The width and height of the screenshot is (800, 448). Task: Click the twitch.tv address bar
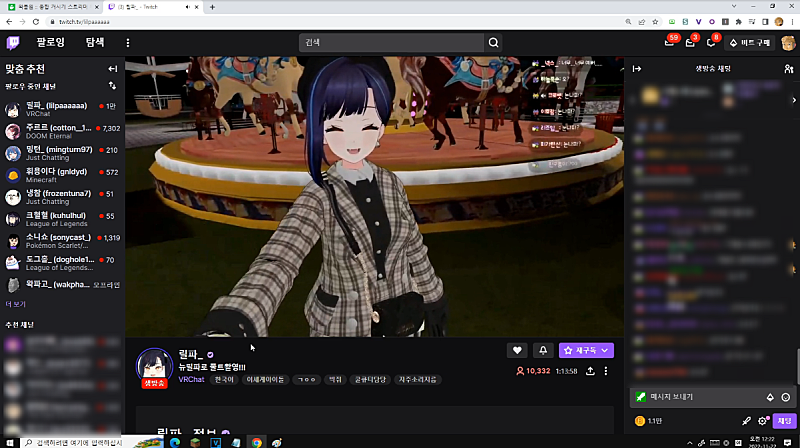pyautogui.click(x=332, y=22)
